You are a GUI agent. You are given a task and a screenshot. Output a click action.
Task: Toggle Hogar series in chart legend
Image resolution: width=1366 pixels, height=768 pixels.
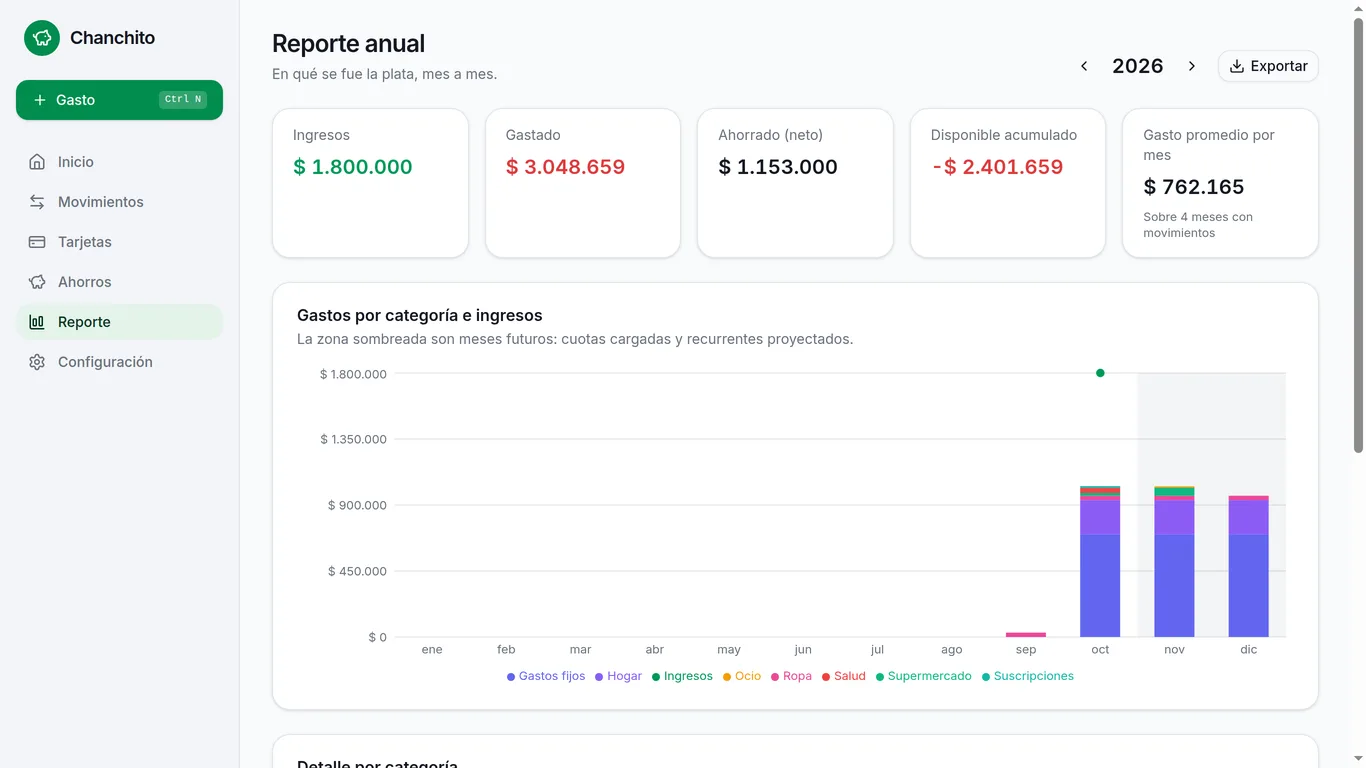click(618, 676)
